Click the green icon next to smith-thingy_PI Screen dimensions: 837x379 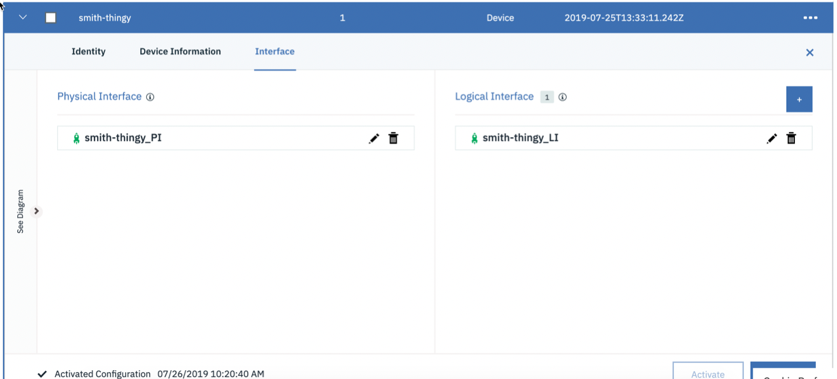76,139
